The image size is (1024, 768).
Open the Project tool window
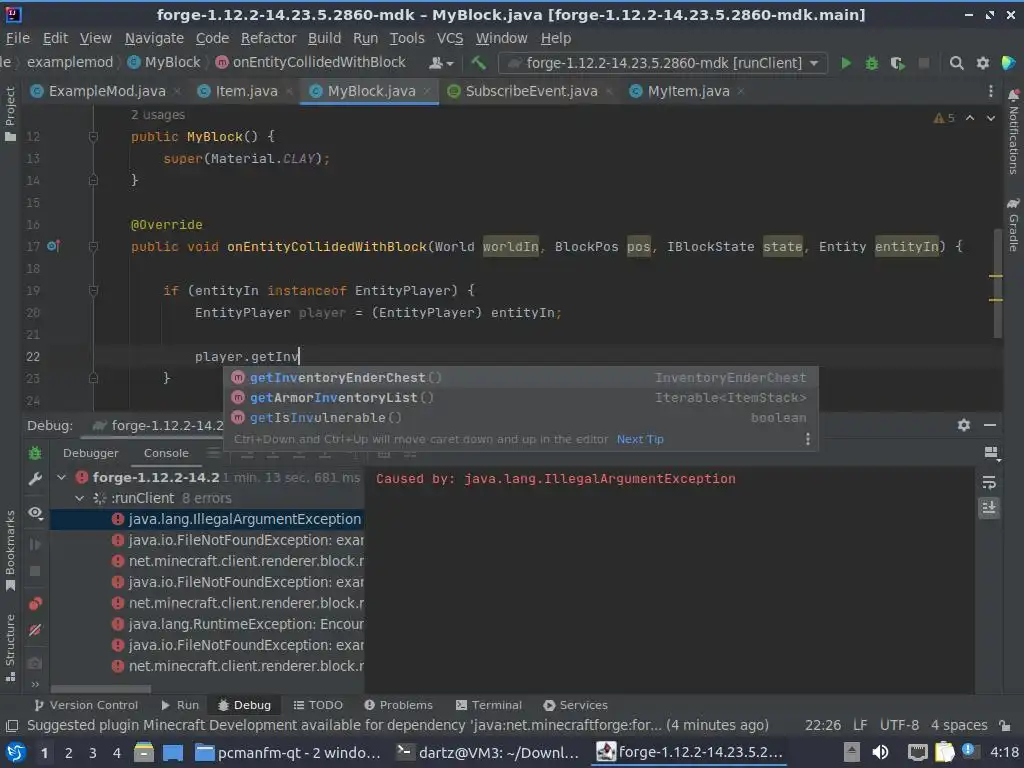10,114
